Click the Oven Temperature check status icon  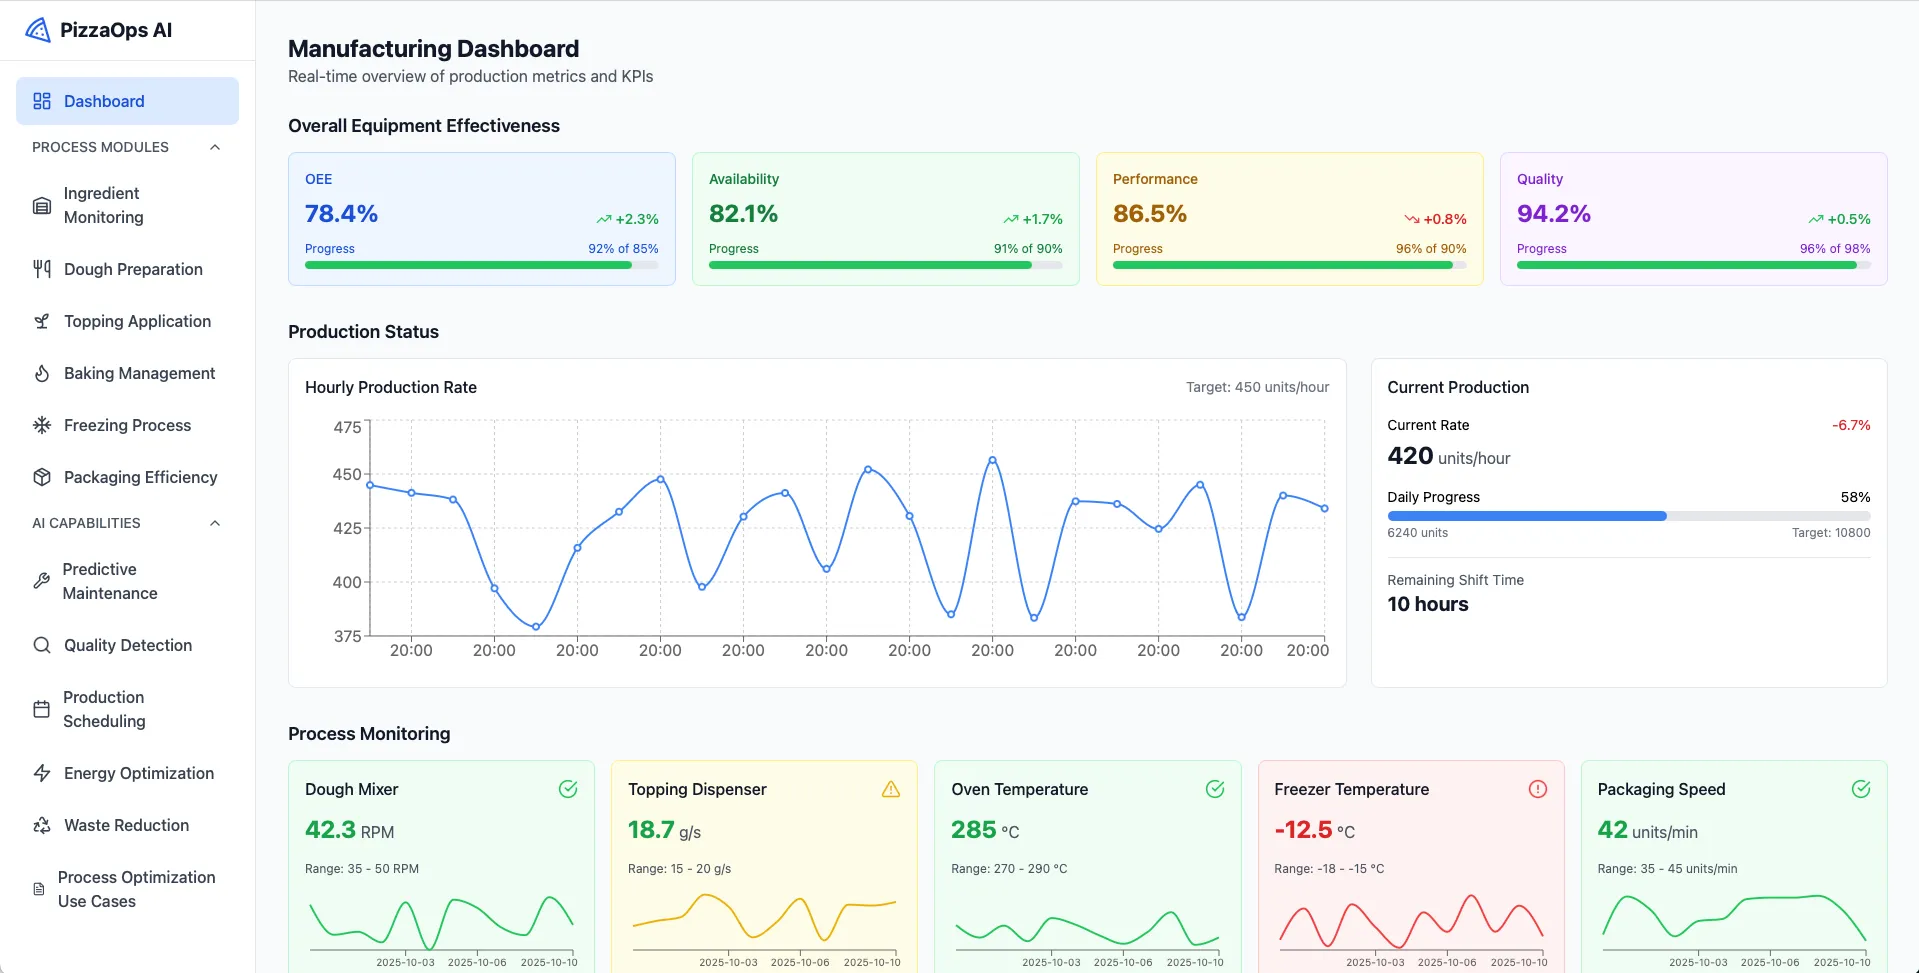pyautogui.click(x=1215, y=789)
